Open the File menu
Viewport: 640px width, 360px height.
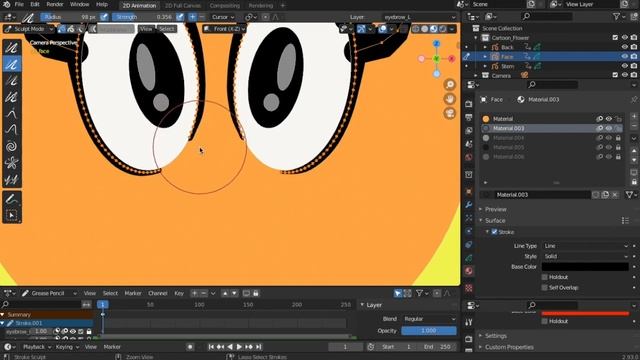[x=19, y=4]
